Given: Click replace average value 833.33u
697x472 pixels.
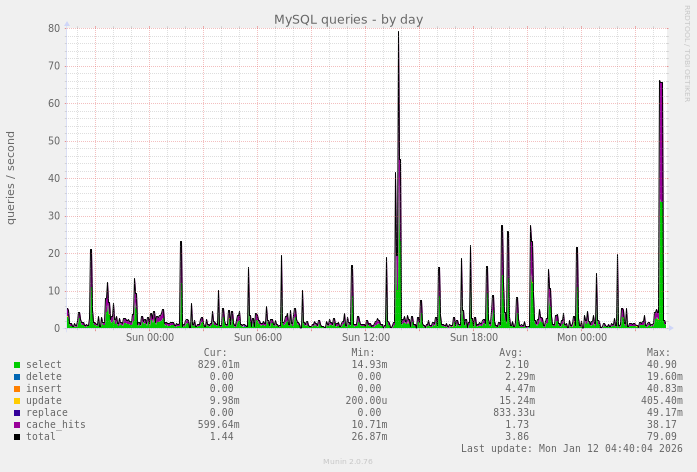Looking at the screenshot, I should coord(514,412).
